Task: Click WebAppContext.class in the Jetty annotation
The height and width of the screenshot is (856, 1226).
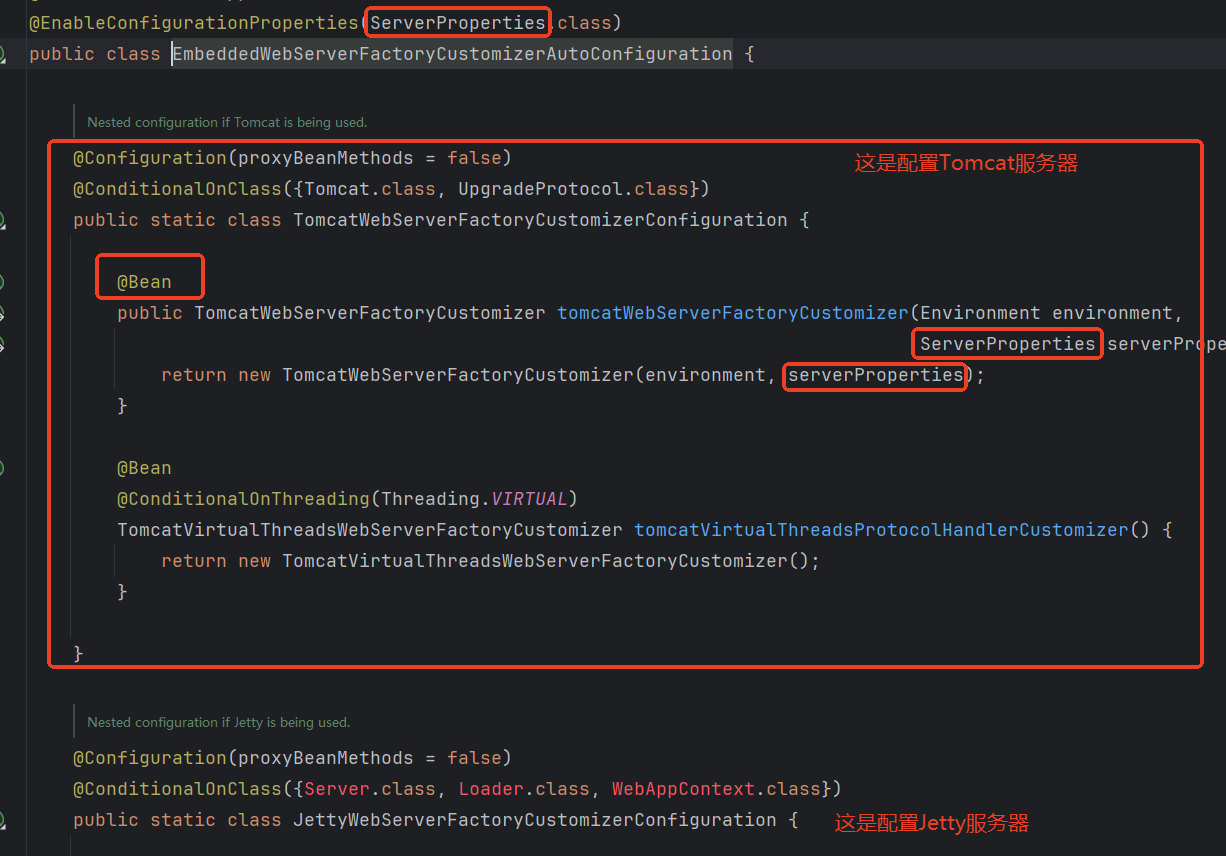Action: click(716, 789)
